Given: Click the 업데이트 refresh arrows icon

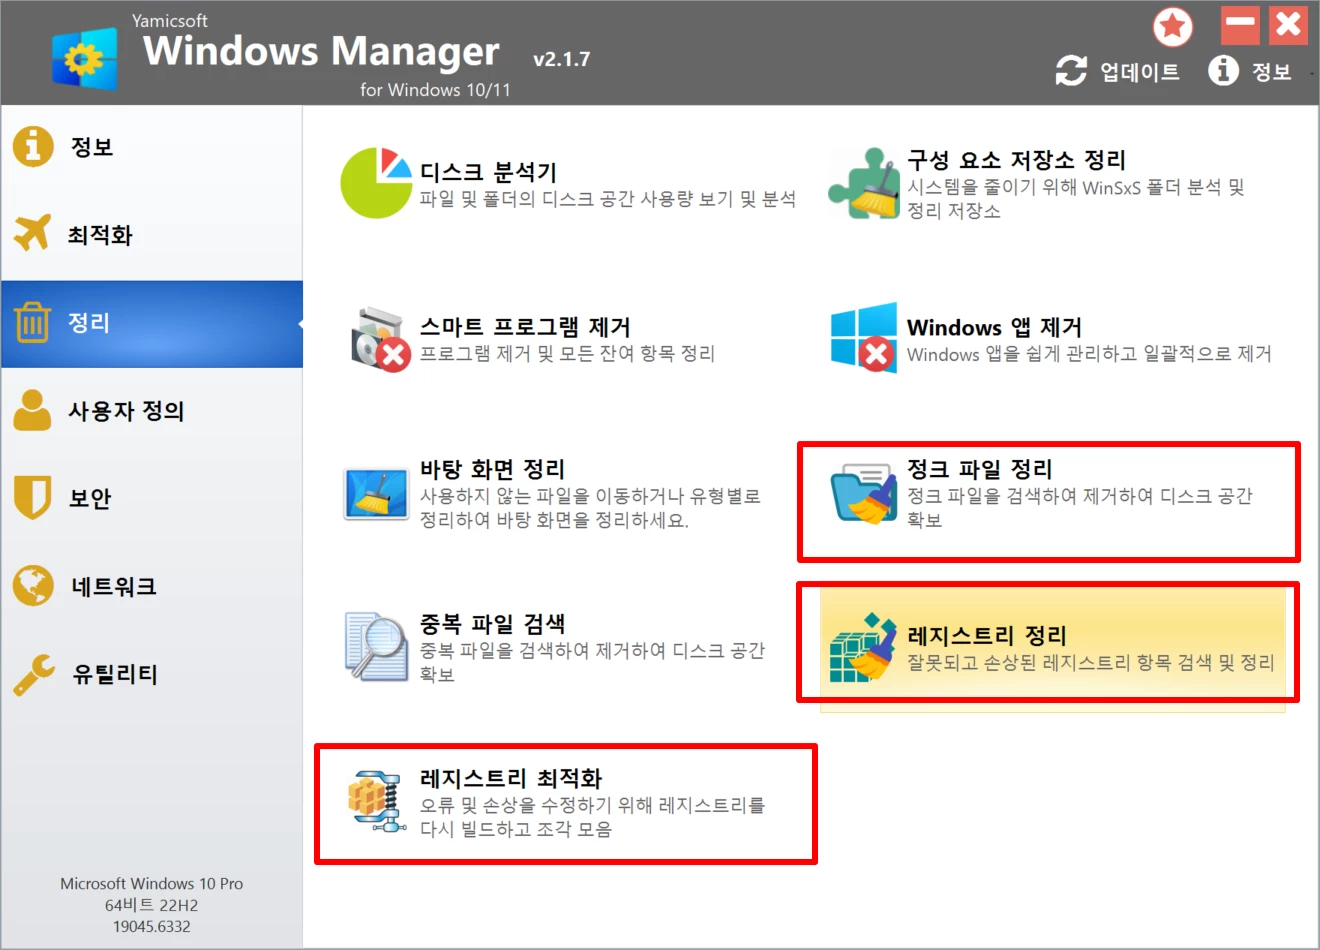Looking at the screenshot, I should 1071,70.
